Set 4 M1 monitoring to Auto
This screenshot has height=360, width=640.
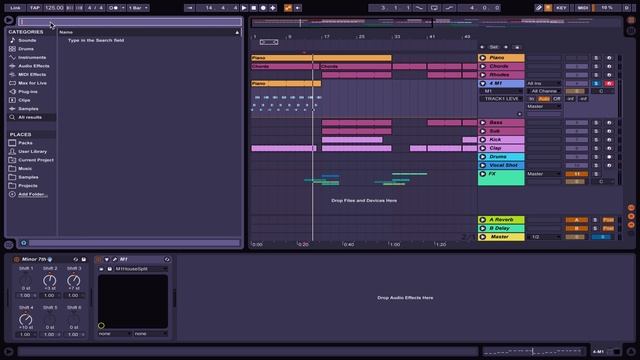coord(544,99)
